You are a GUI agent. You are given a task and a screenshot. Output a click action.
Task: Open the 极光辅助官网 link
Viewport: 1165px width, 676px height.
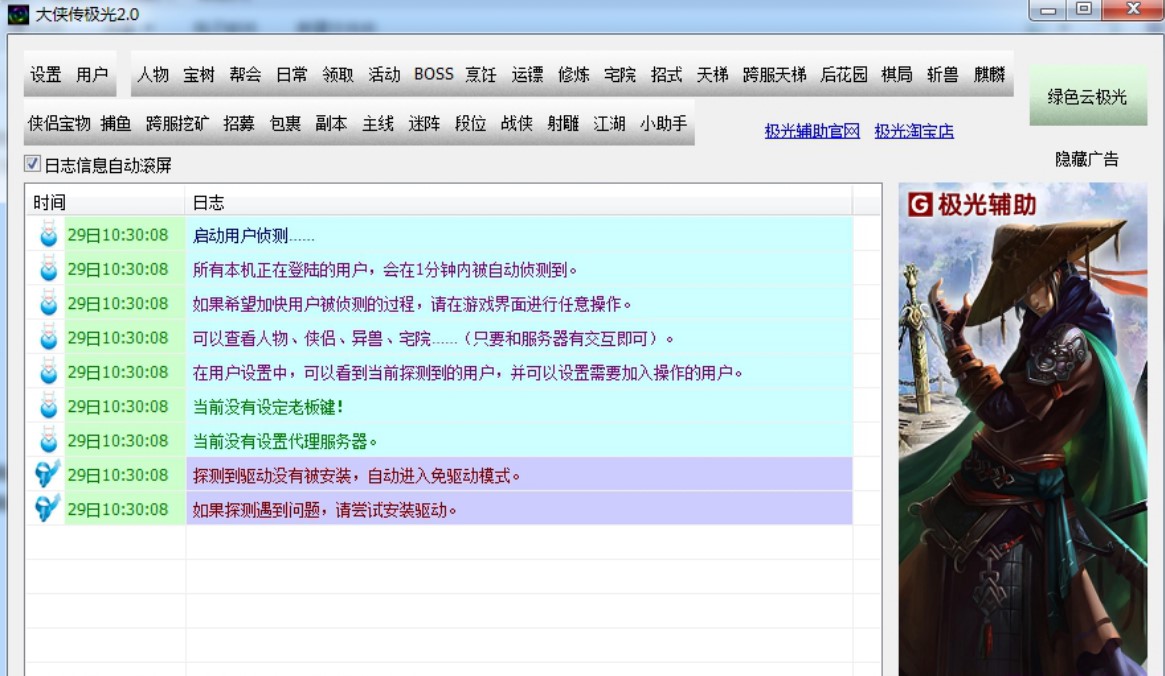point(812,131)
